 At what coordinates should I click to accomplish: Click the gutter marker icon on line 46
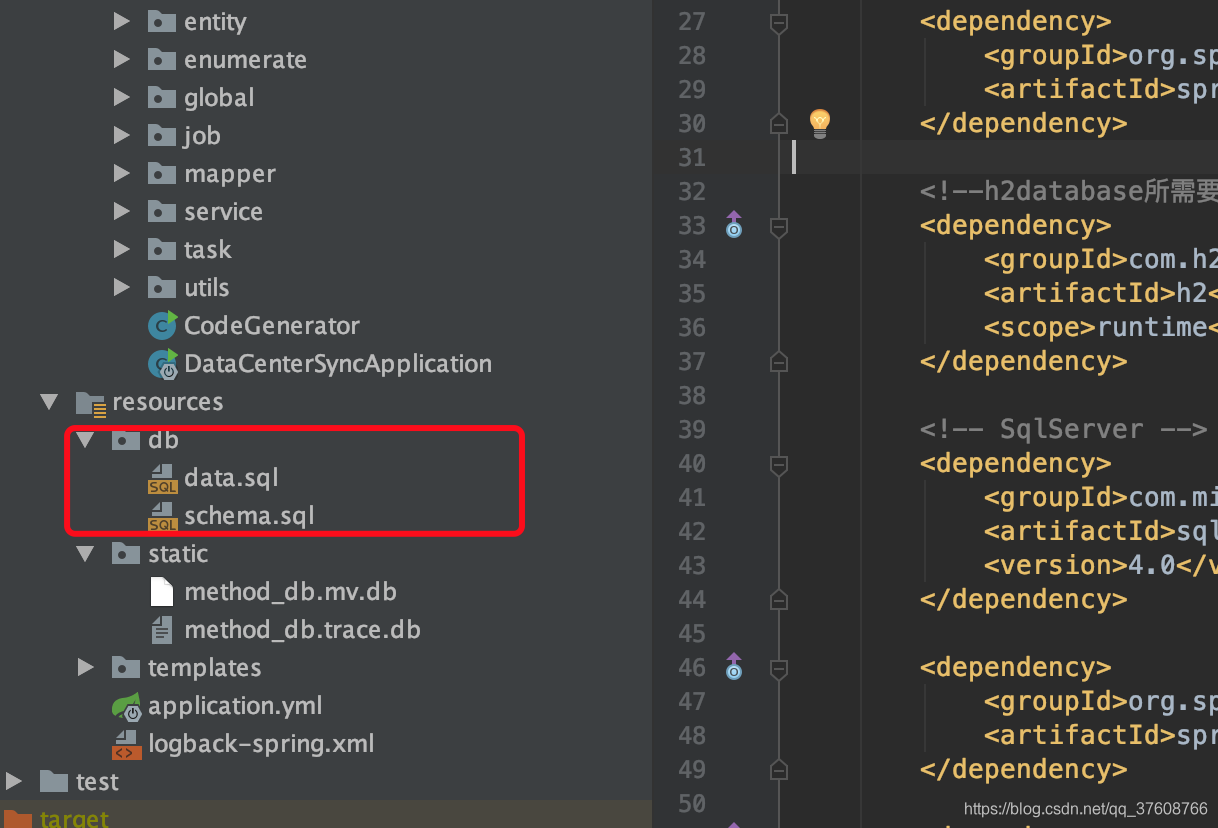(734, 666)
